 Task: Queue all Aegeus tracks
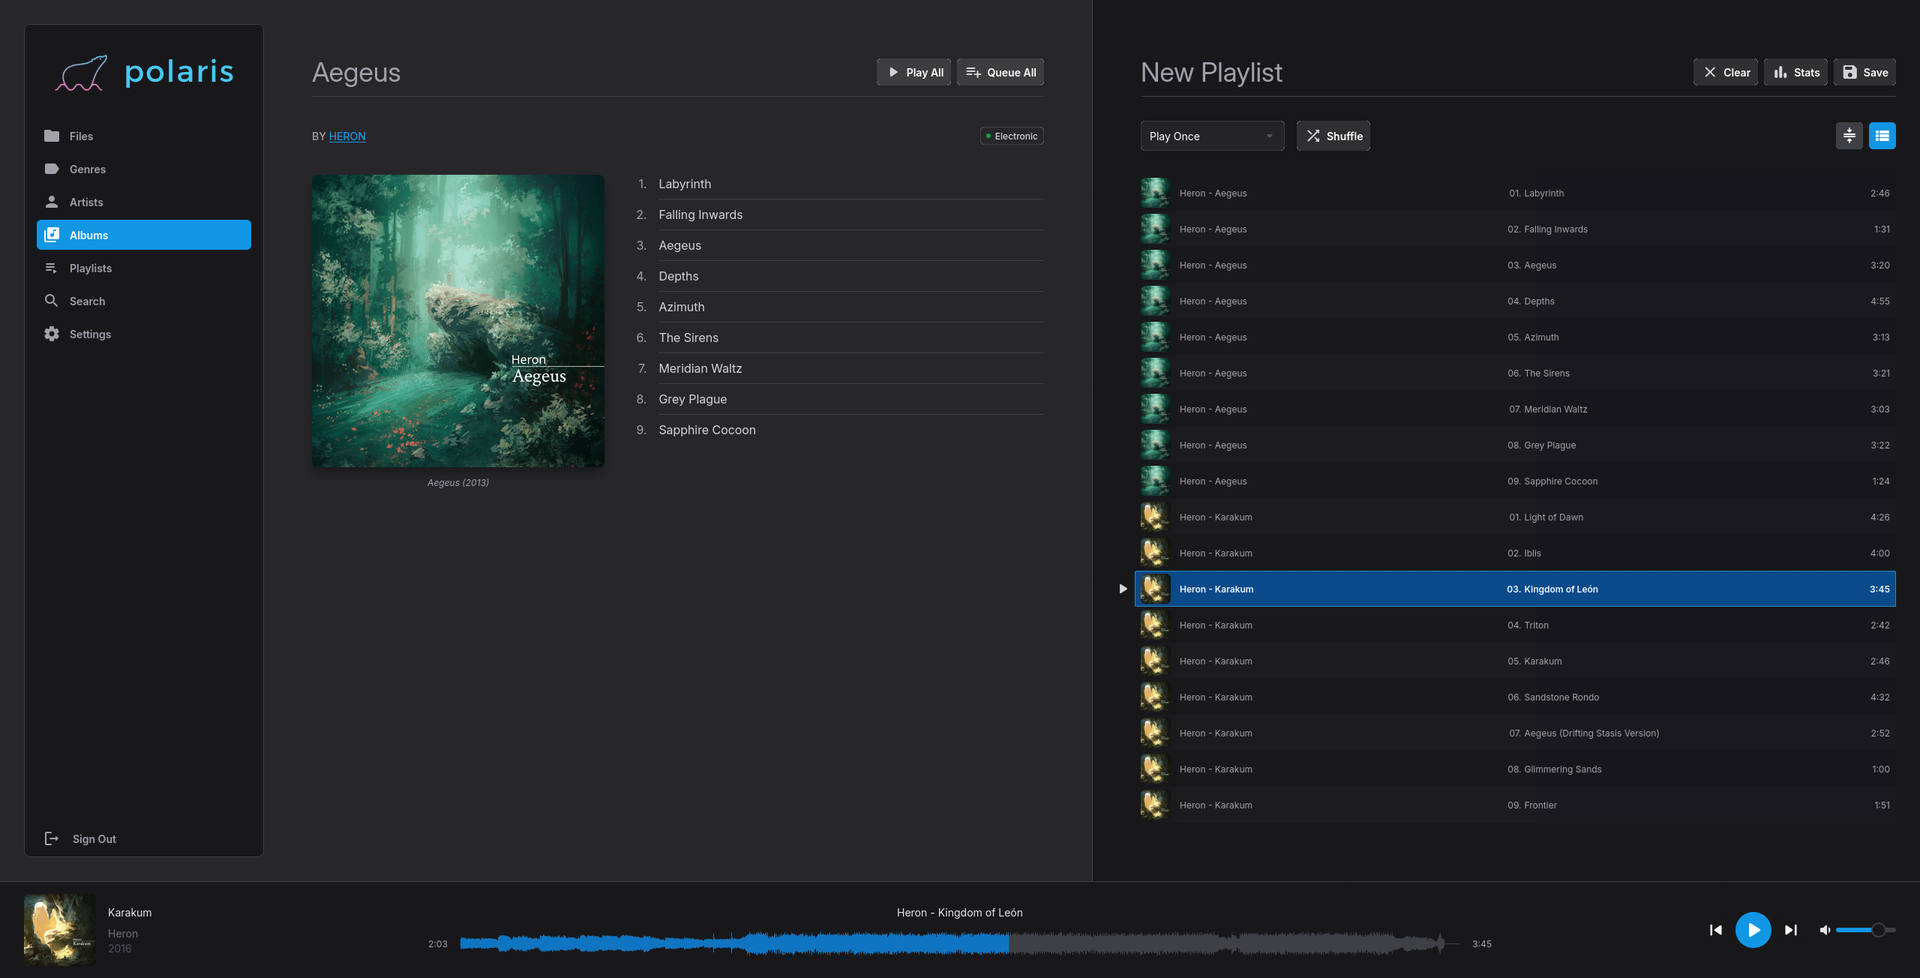click(1000, 72)
